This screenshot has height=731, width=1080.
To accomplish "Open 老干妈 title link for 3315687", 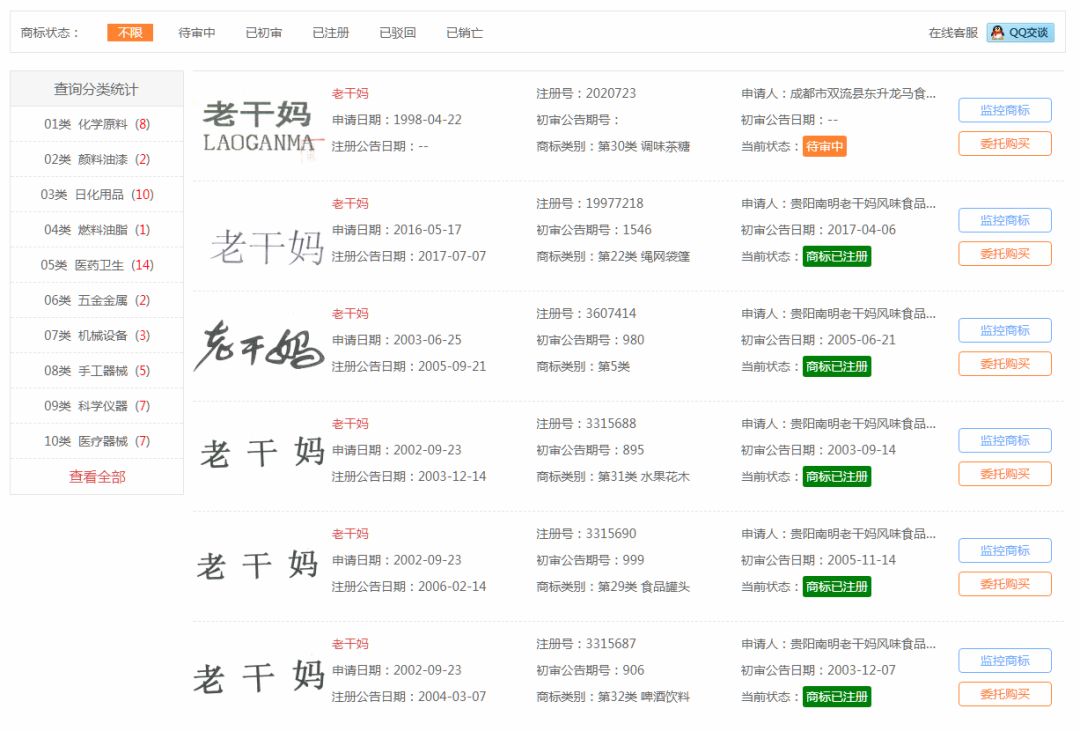I will [350, 644].
